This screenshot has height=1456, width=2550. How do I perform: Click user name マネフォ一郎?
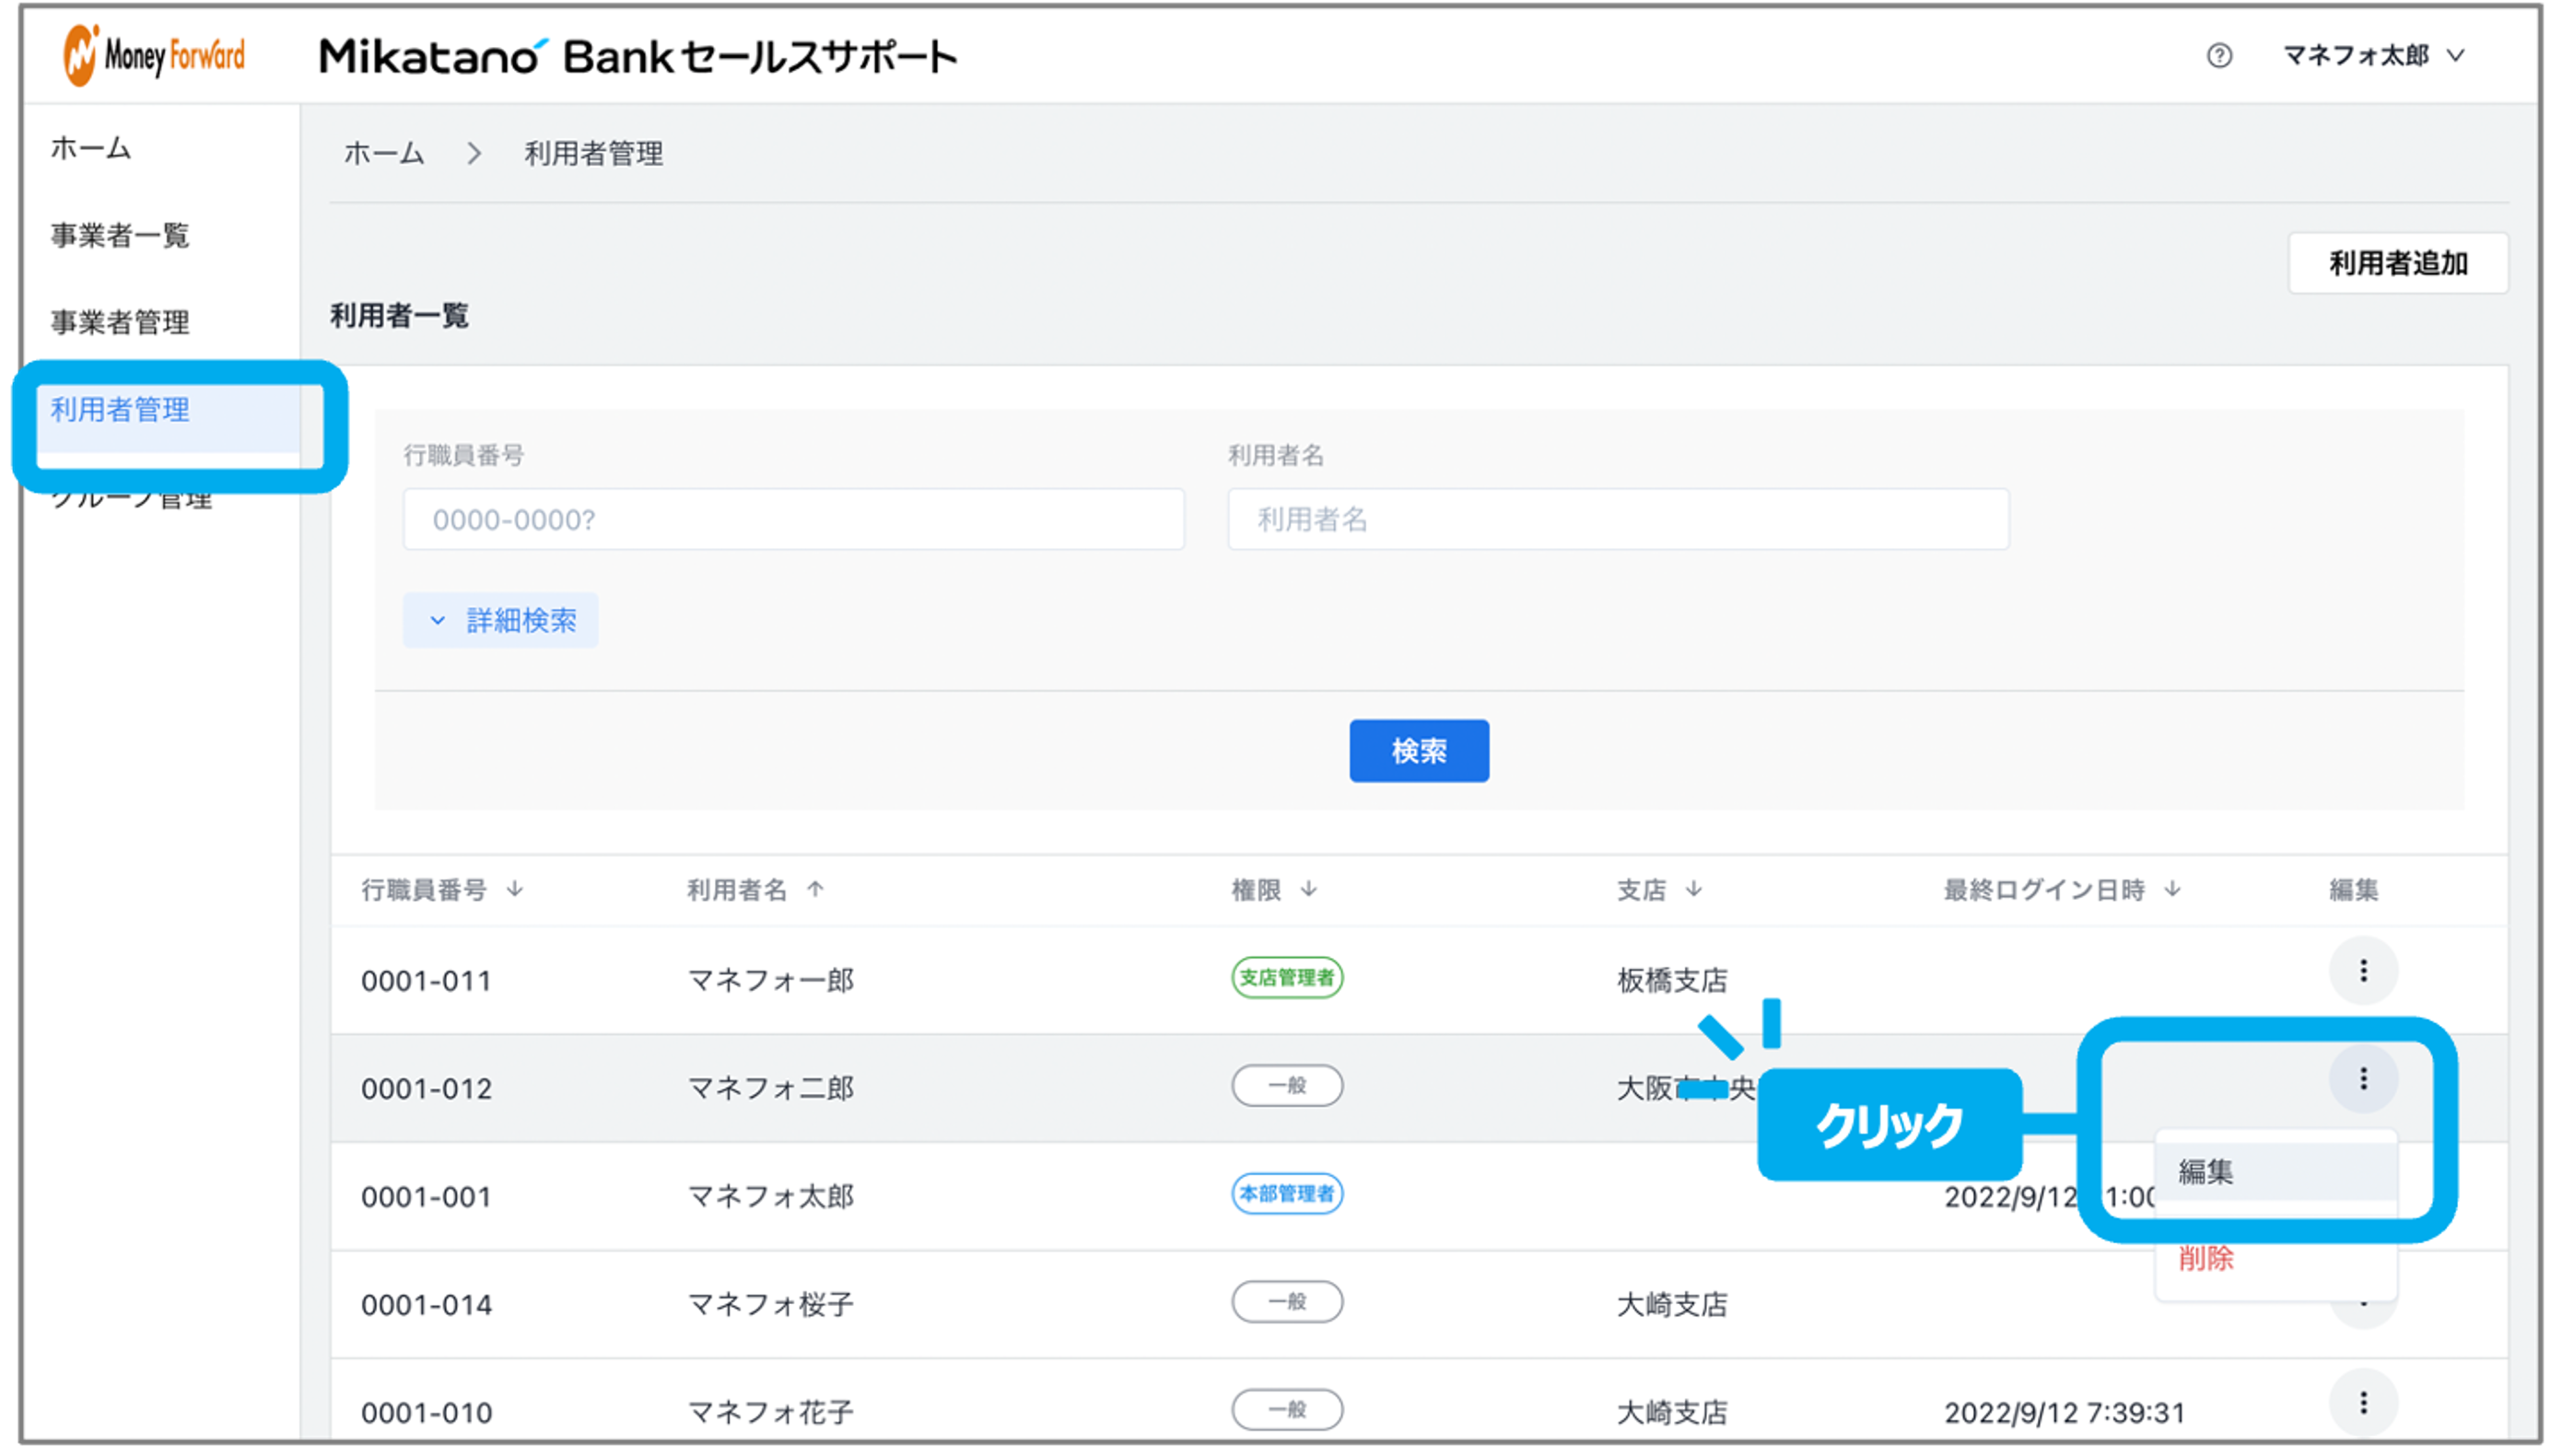[x=770, y=981]
